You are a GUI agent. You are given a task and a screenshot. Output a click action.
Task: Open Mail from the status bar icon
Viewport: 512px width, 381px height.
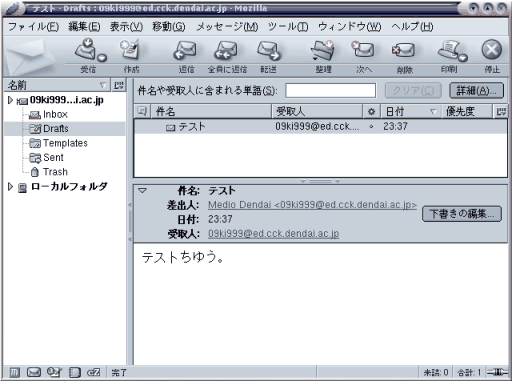pos(34,372)
